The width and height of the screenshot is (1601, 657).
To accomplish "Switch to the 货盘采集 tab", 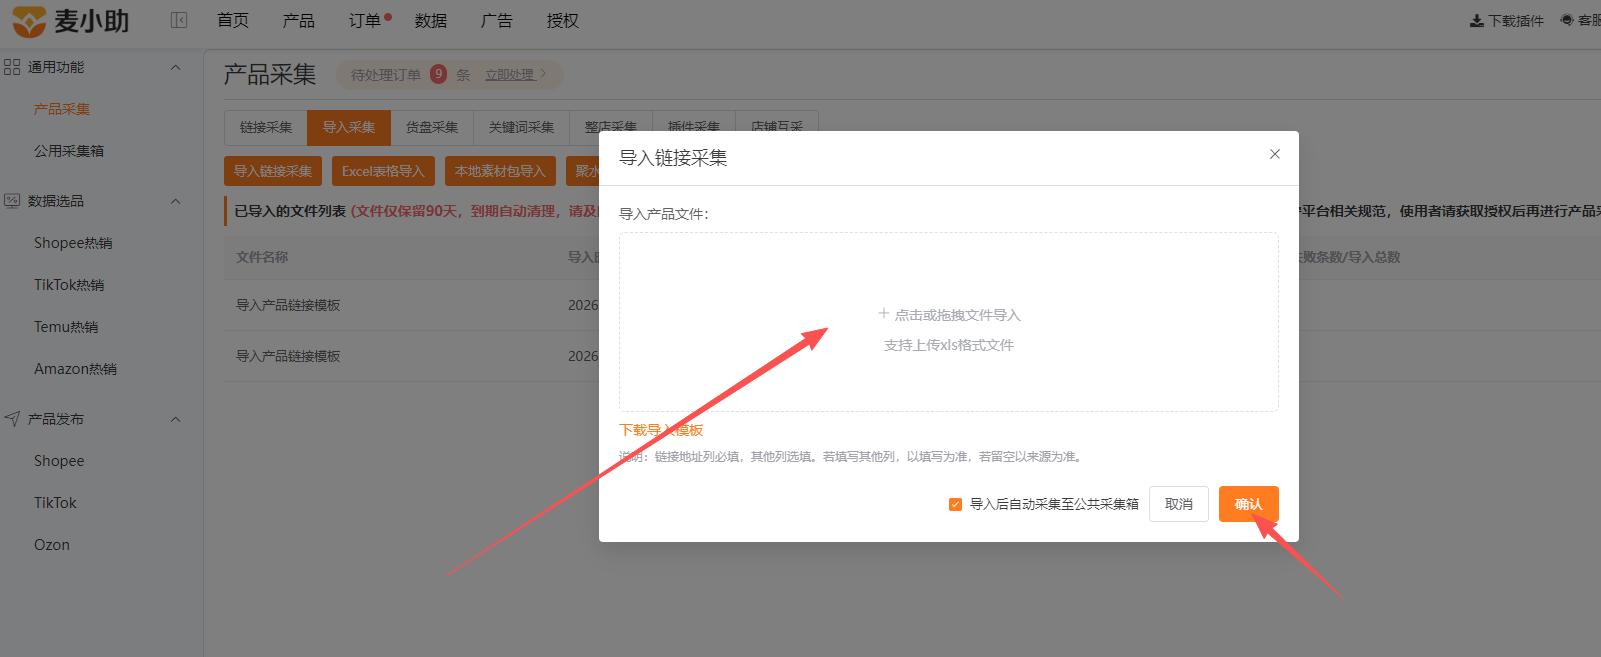I will pyautogui.click(x=432, y=127).
